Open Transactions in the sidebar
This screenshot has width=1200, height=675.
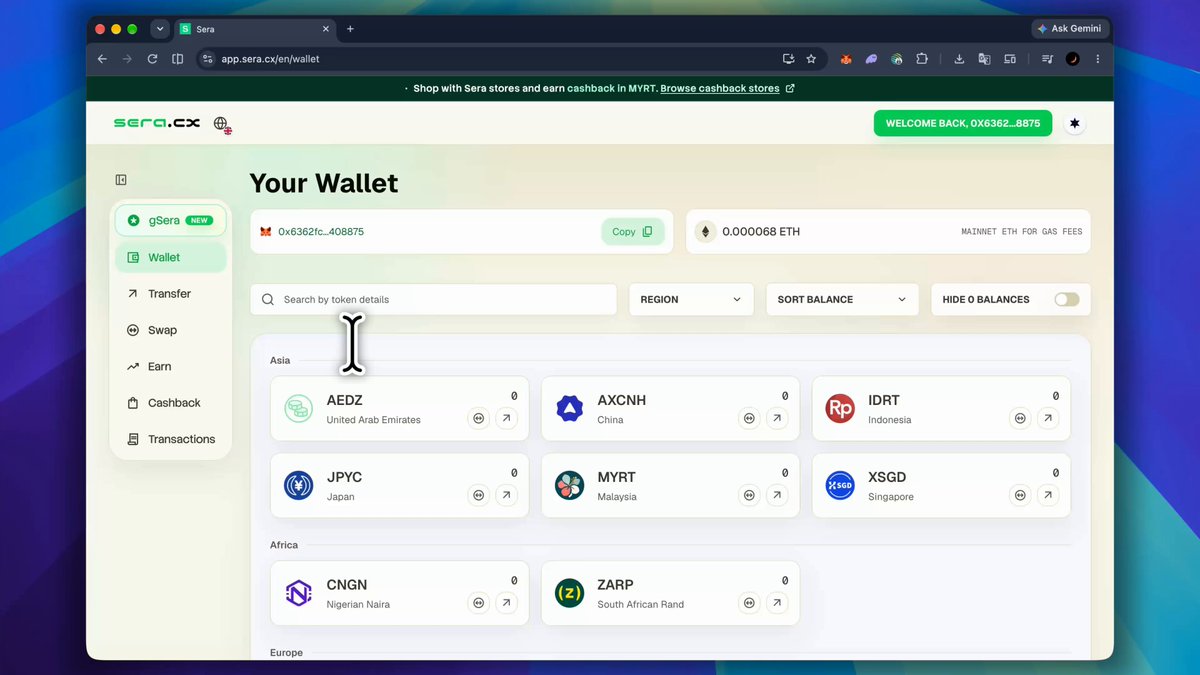click(x=171, y=439)
